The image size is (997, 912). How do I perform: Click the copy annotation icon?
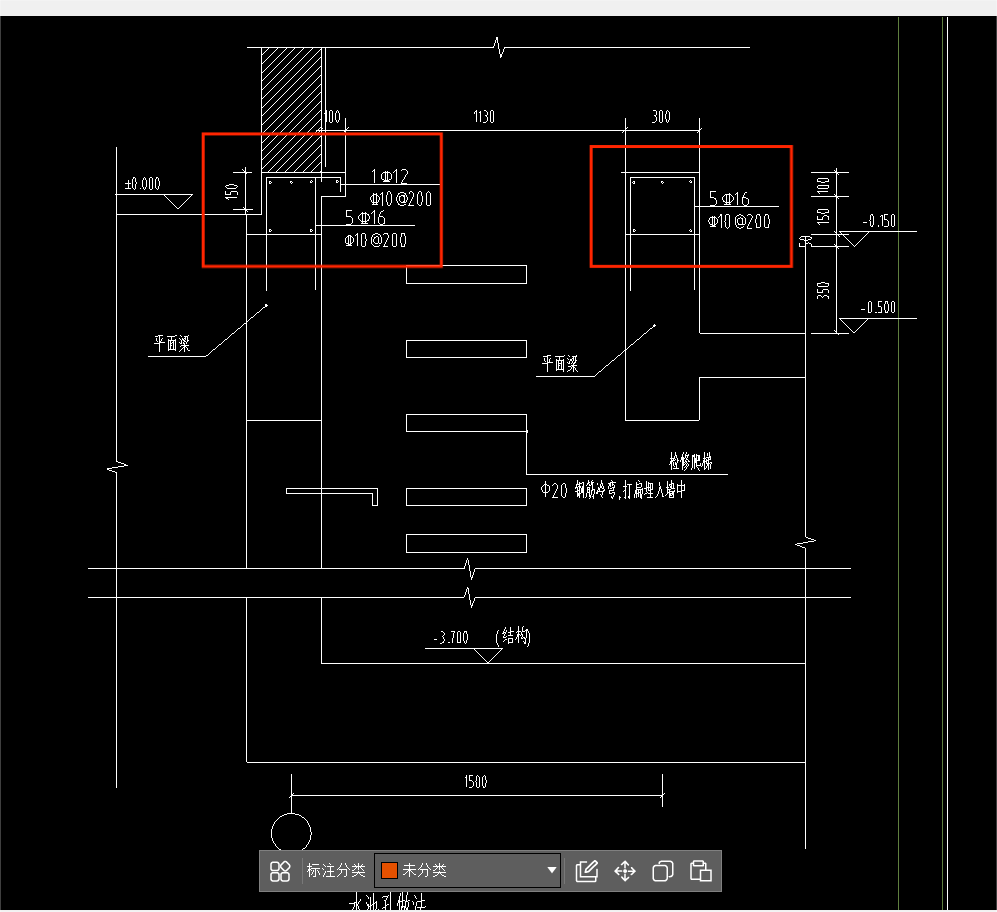663,871
